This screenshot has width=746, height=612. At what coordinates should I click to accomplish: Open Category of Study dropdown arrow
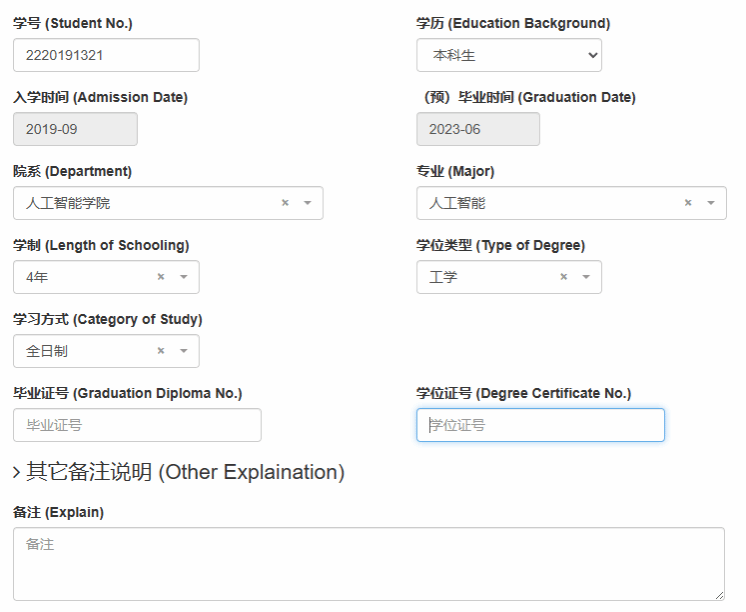click(x=183, y=351)
